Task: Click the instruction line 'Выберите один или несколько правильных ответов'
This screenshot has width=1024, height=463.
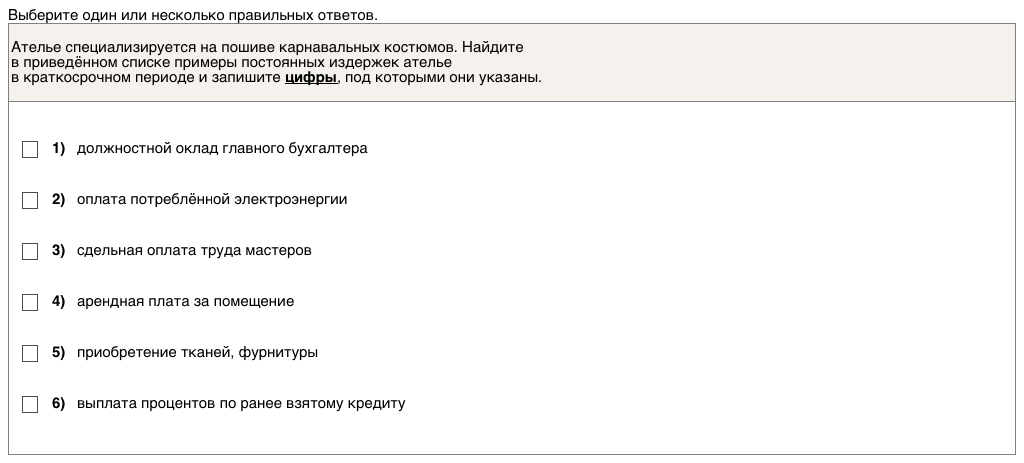Action: 193,17
